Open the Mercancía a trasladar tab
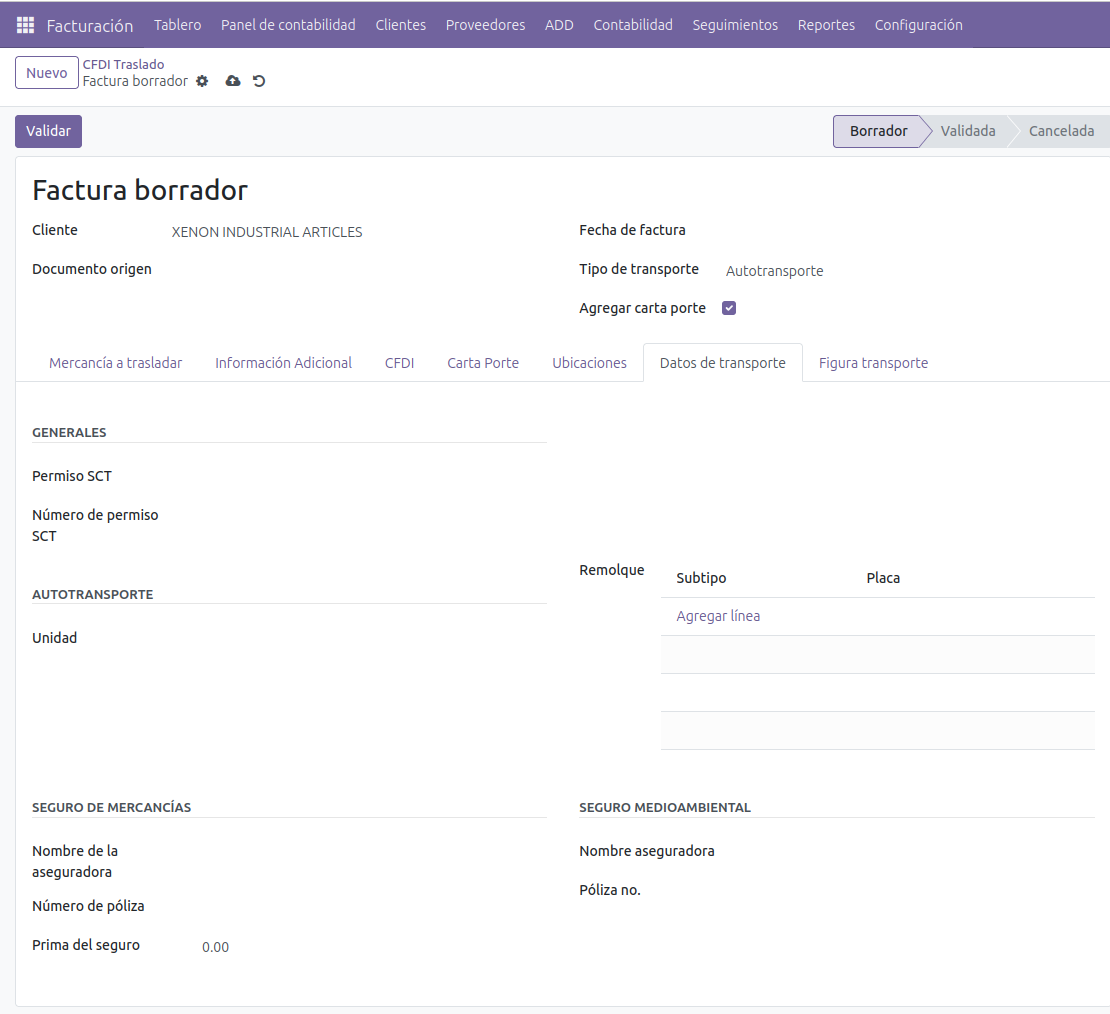The image size is (1110, 1014). click(115, 363)
